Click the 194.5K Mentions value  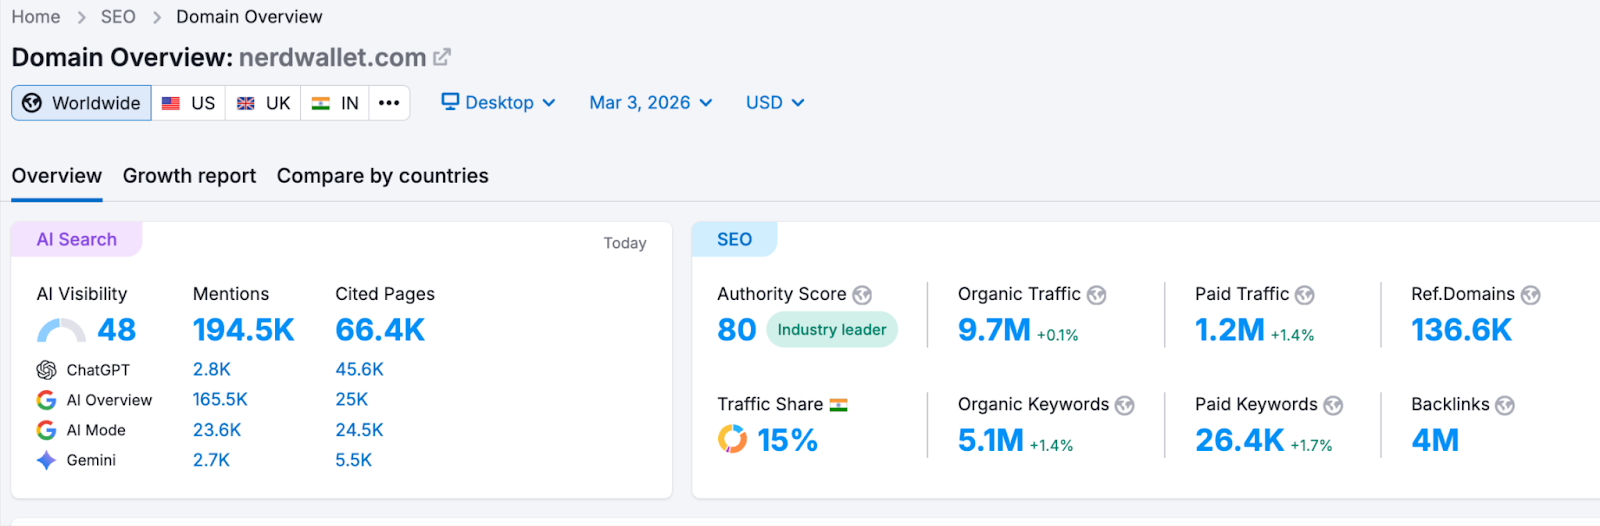243,330
